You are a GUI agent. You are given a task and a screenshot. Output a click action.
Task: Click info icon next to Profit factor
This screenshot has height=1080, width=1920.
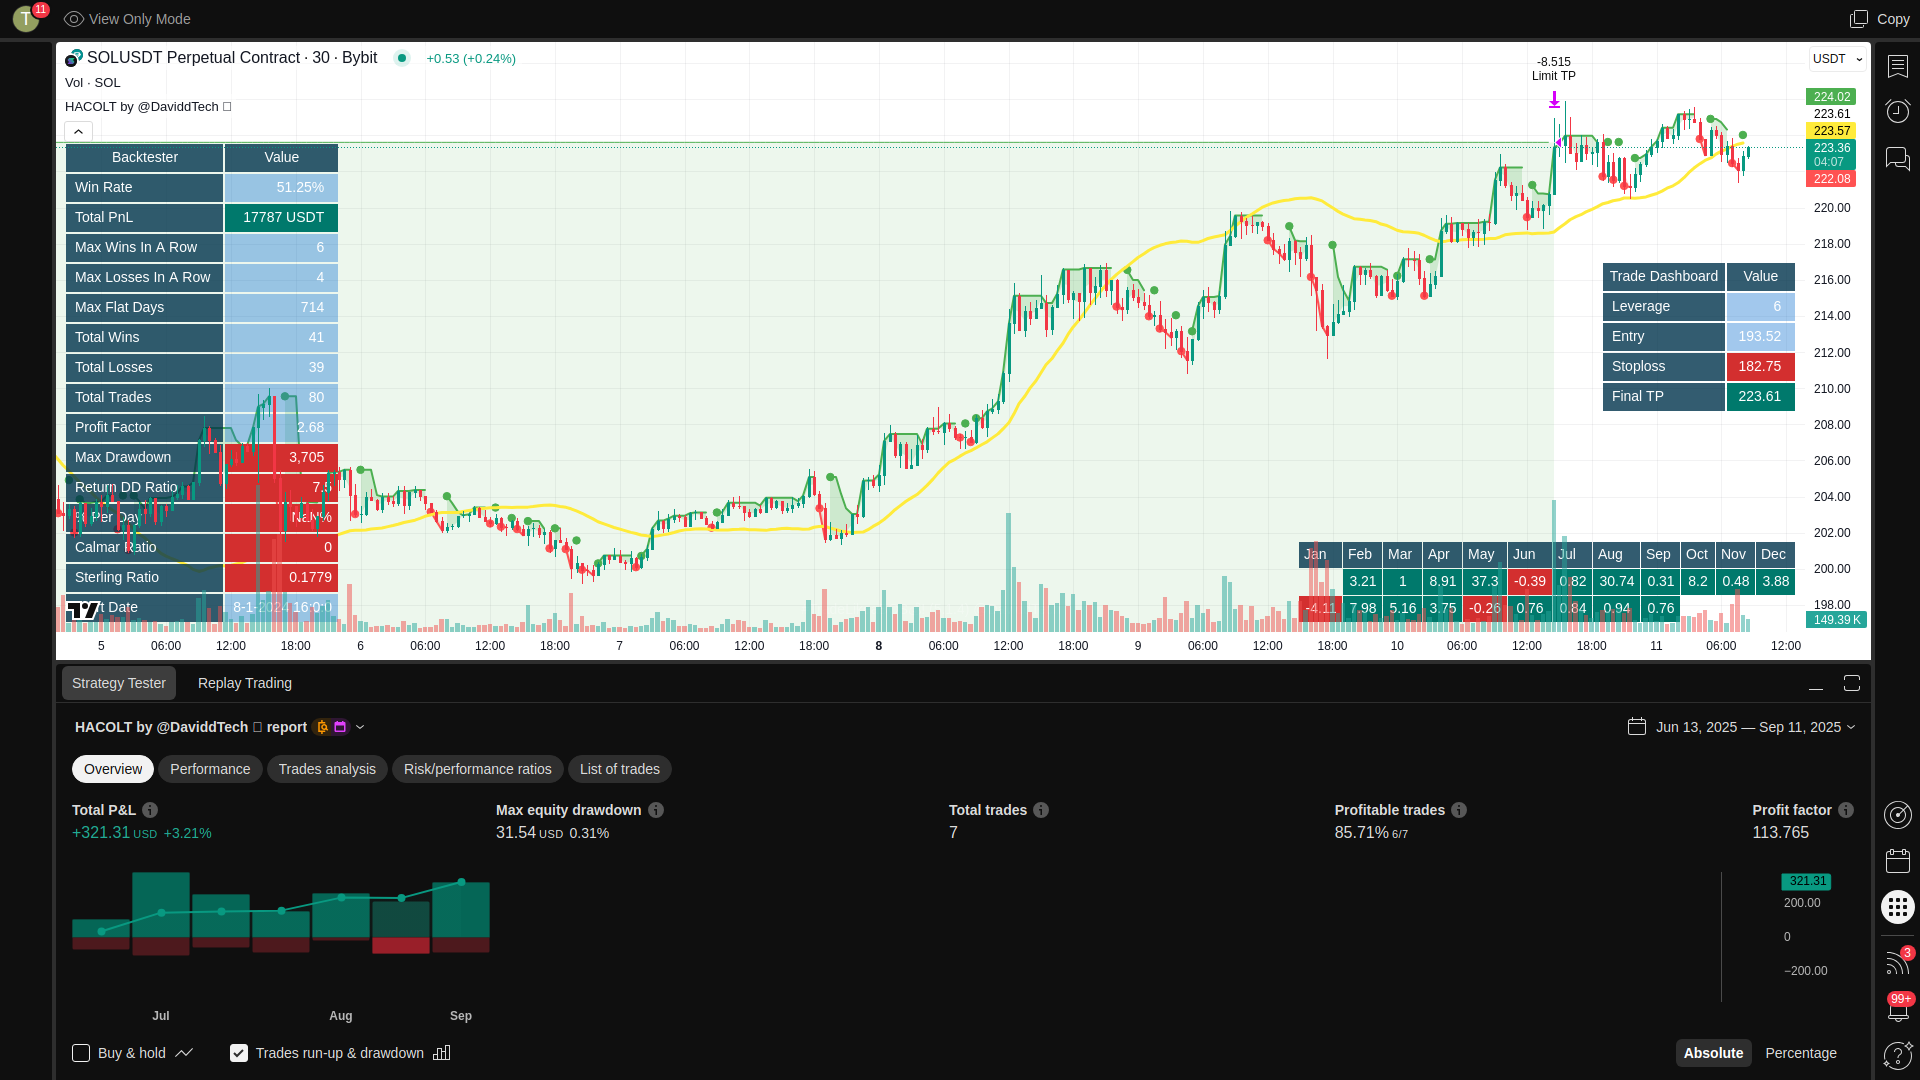pos(1846,810)
